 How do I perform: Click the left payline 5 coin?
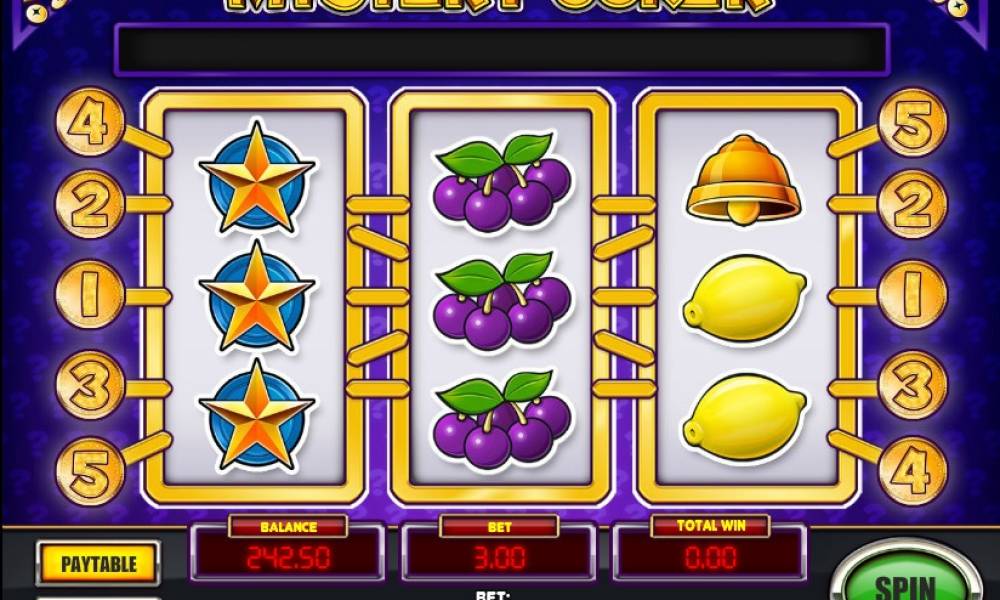click(x=89, y=471)
